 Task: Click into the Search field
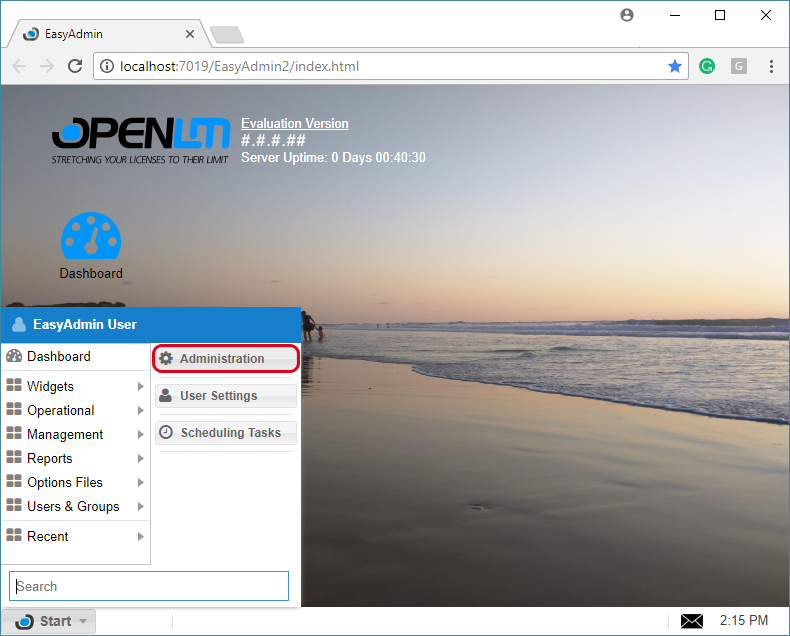(x=149, y=586)
